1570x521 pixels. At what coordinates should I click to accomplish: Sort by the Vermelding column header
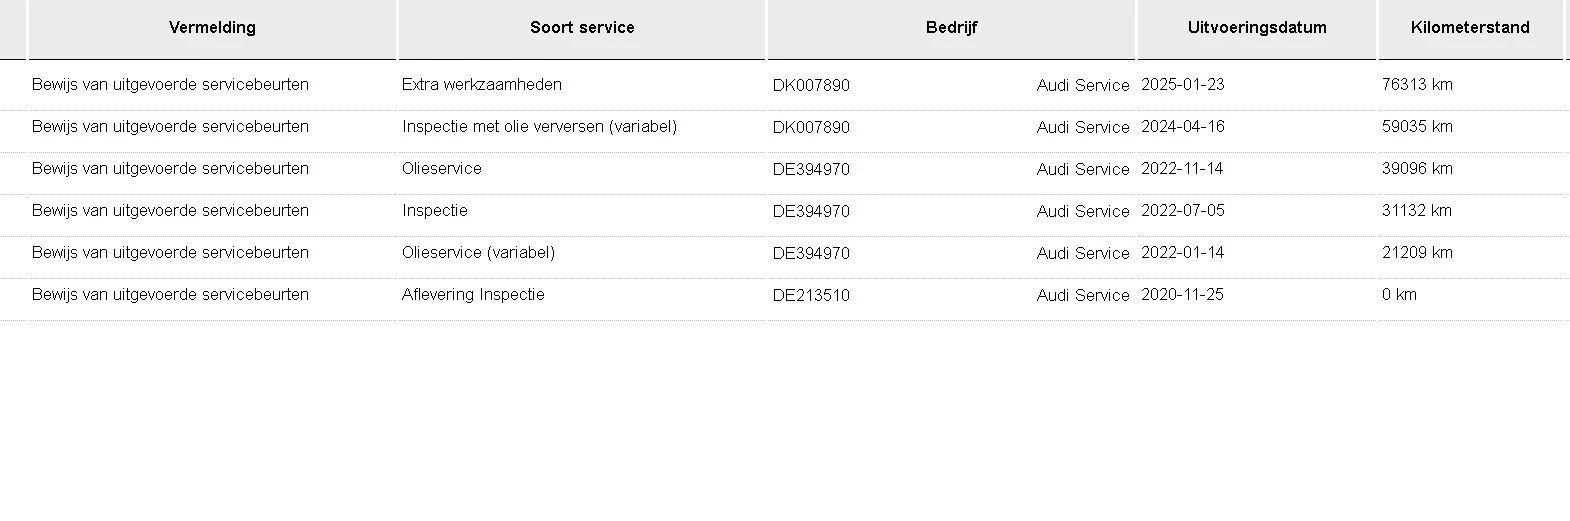[212, 28]
